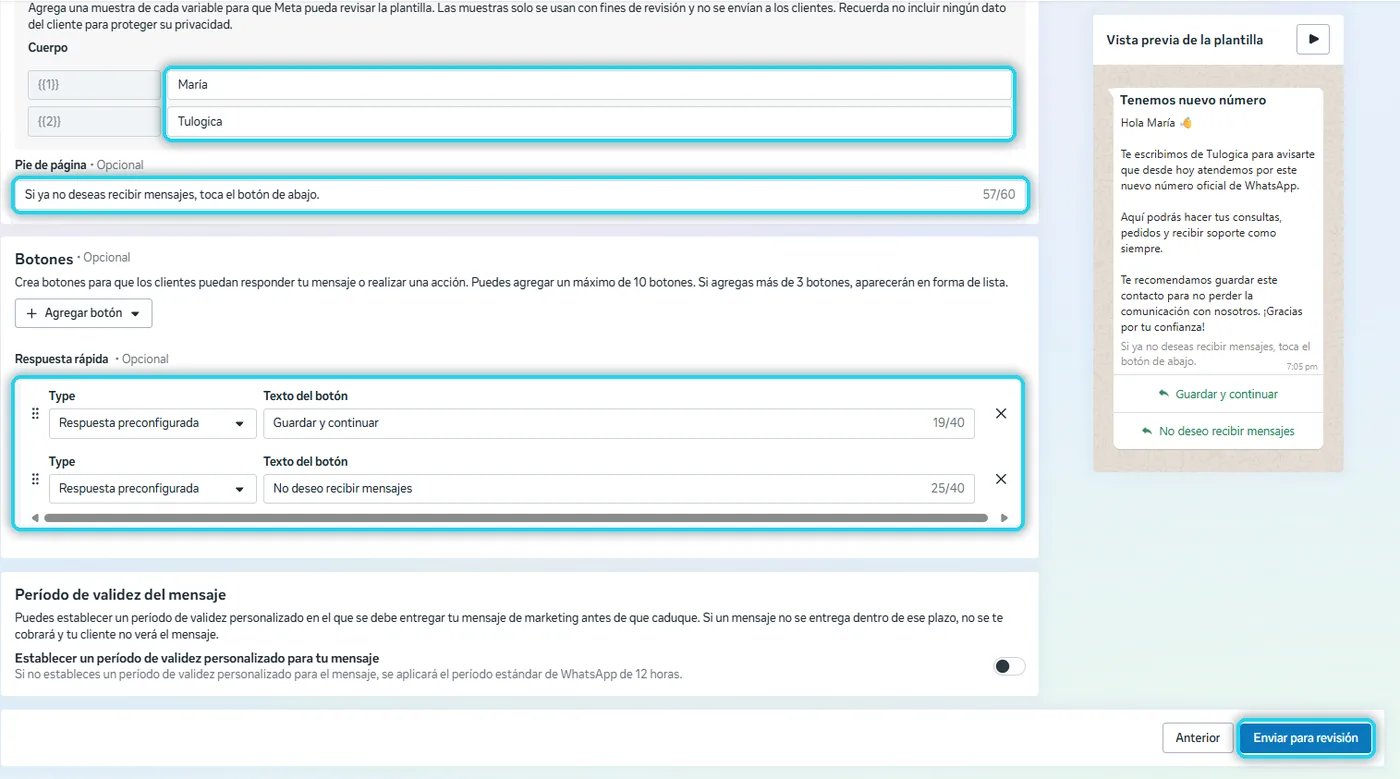Click the horizontal scrollbar under quick replies
1400x779 pixels.
tap(516, 518)
